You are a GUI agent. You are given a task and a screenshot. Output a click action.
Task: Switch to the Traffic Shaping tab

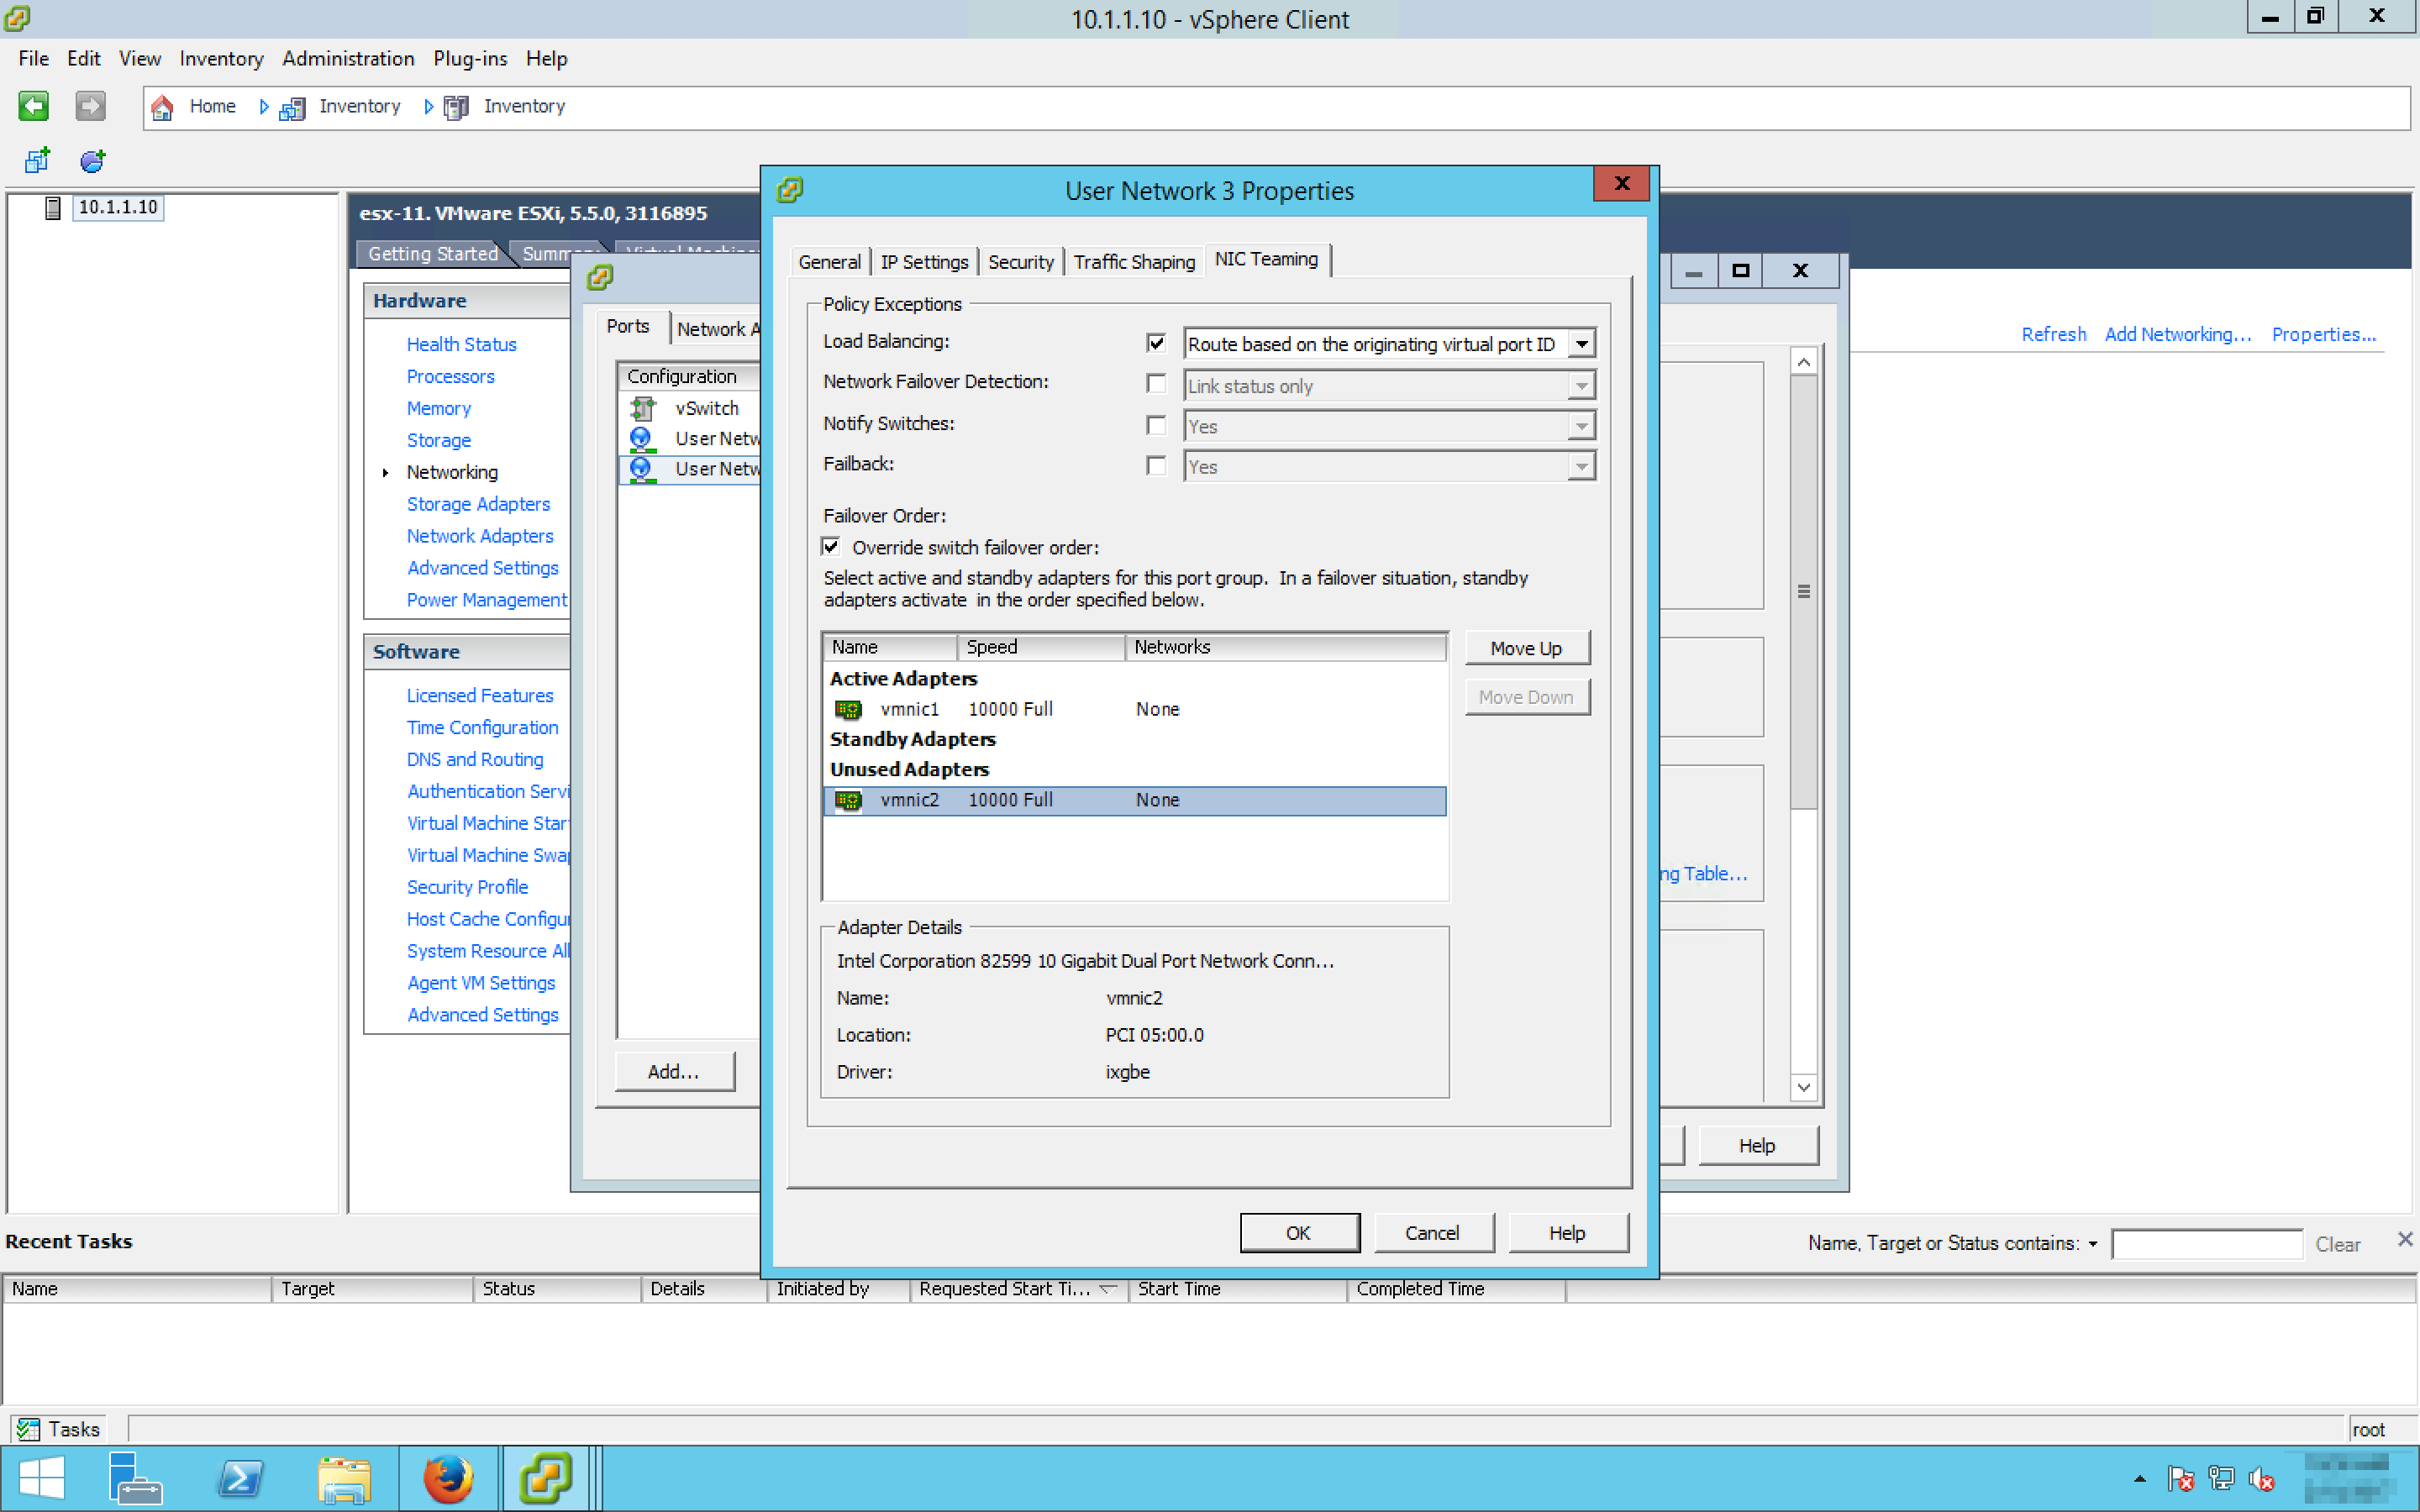[1134, 262]
